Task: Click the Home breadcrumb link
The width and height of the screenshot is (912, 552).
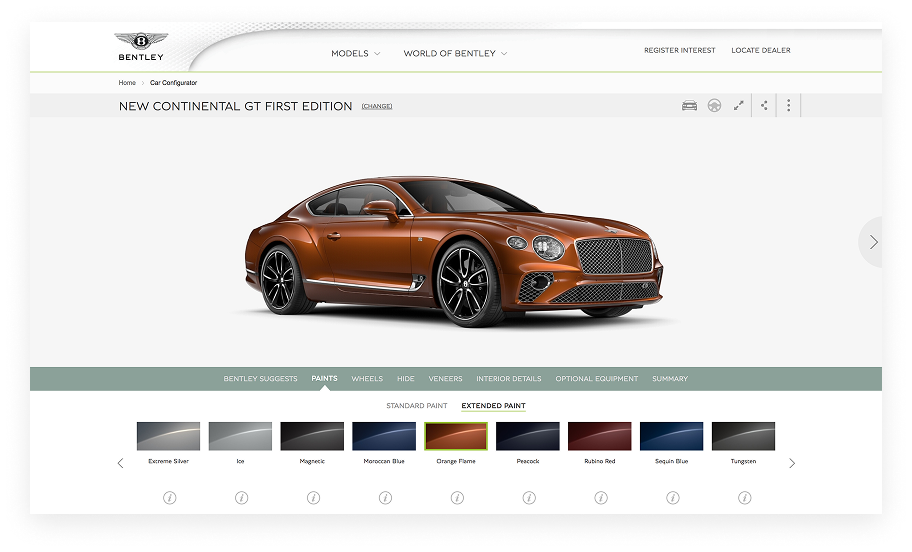Action: pyautogui.click(x=127, y=83)
